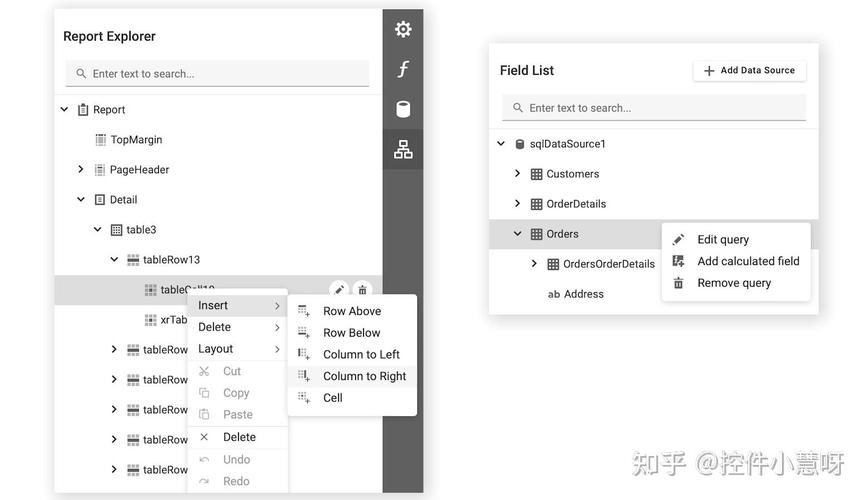
Task: Choose Row Below in submenu
Action: pyautogui.click(x=352, y=332)
